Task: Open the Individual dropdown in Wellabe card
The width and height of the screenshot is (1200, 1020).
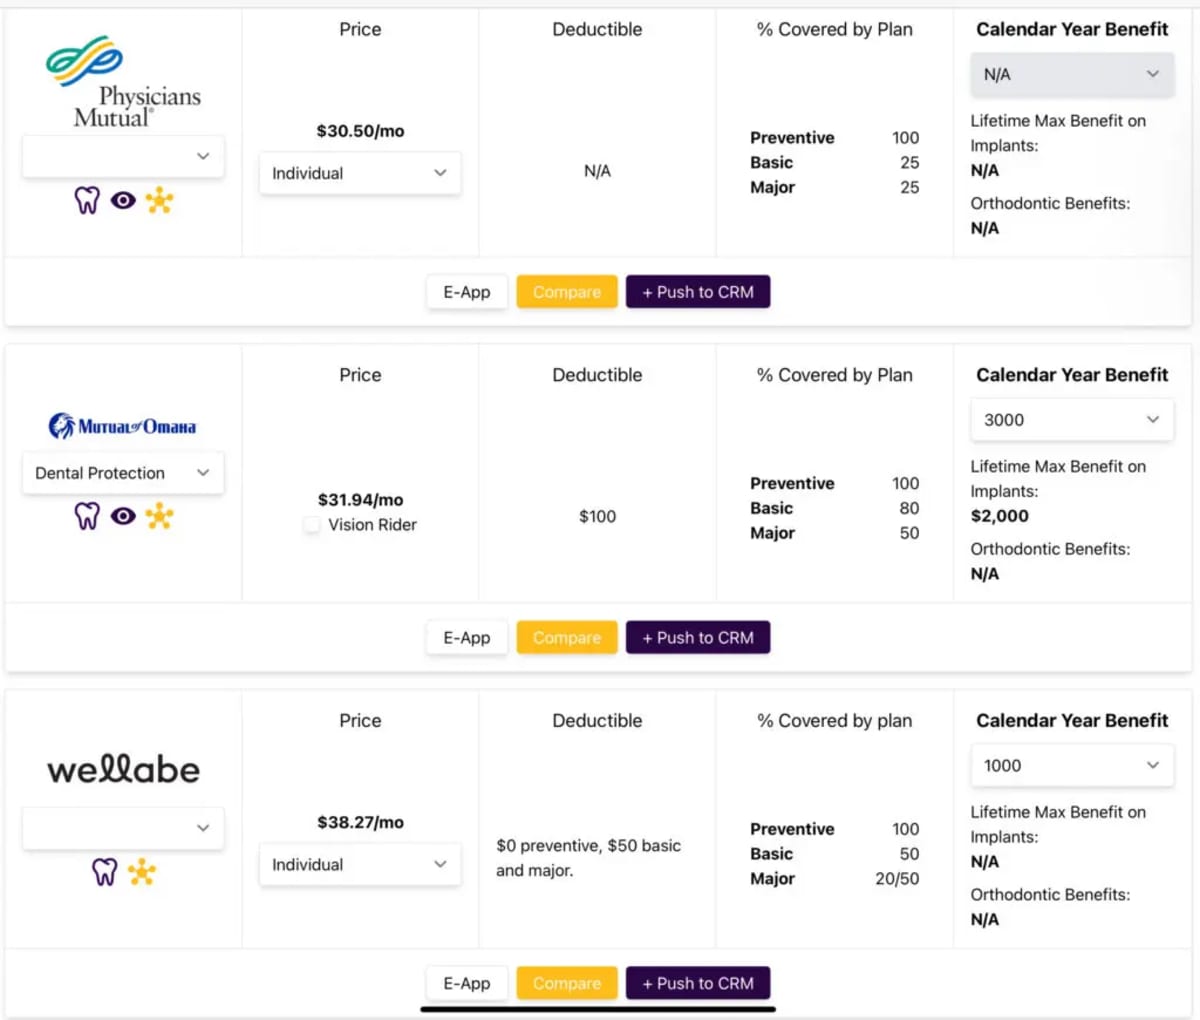Action: (360, 865)
